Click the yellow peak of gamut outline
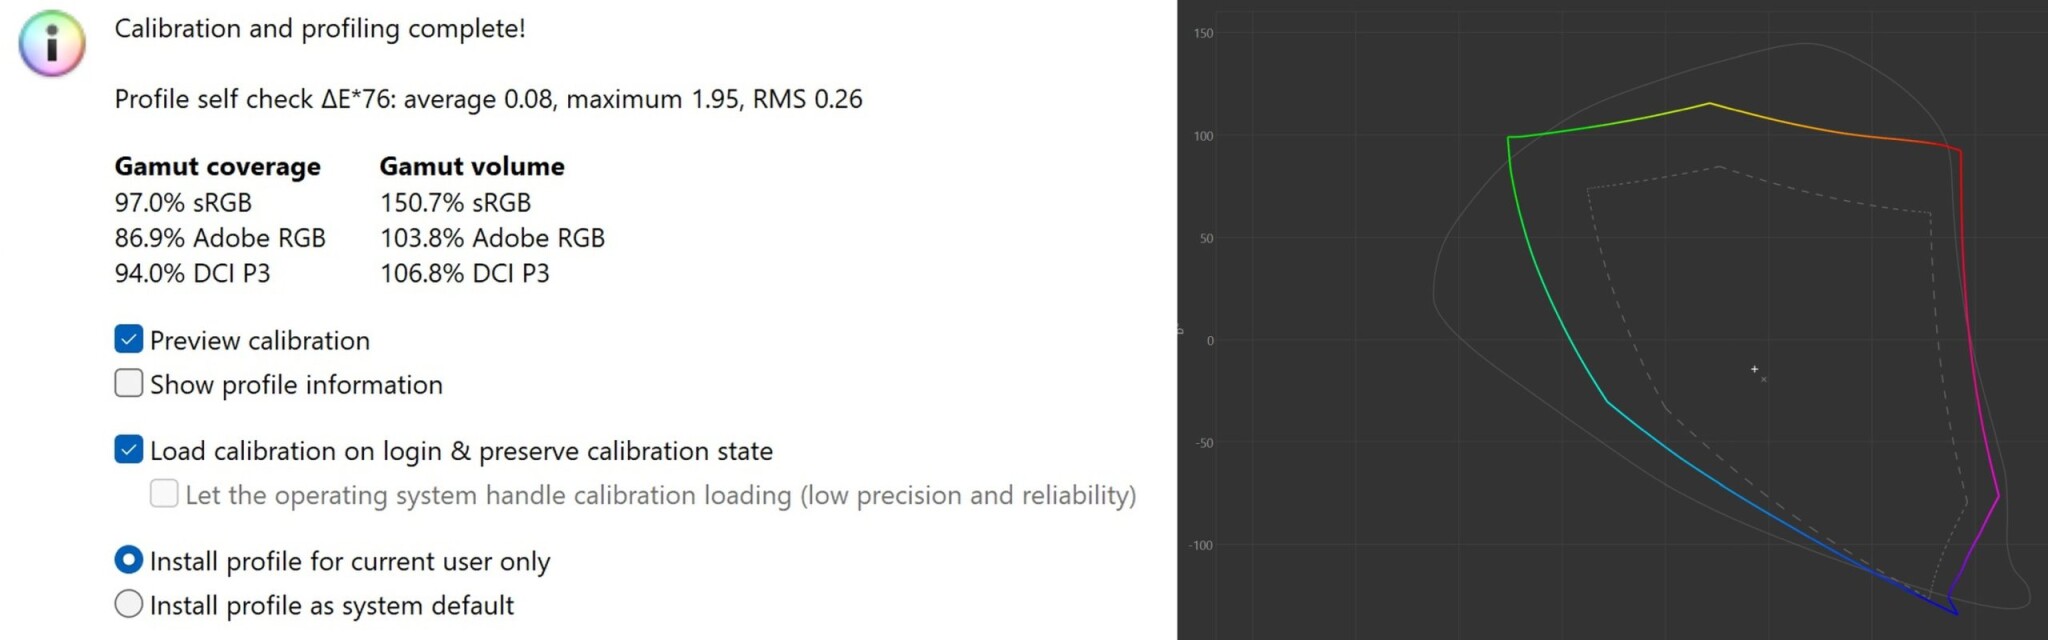The image size is (2048, 640). coord(1710,103)
